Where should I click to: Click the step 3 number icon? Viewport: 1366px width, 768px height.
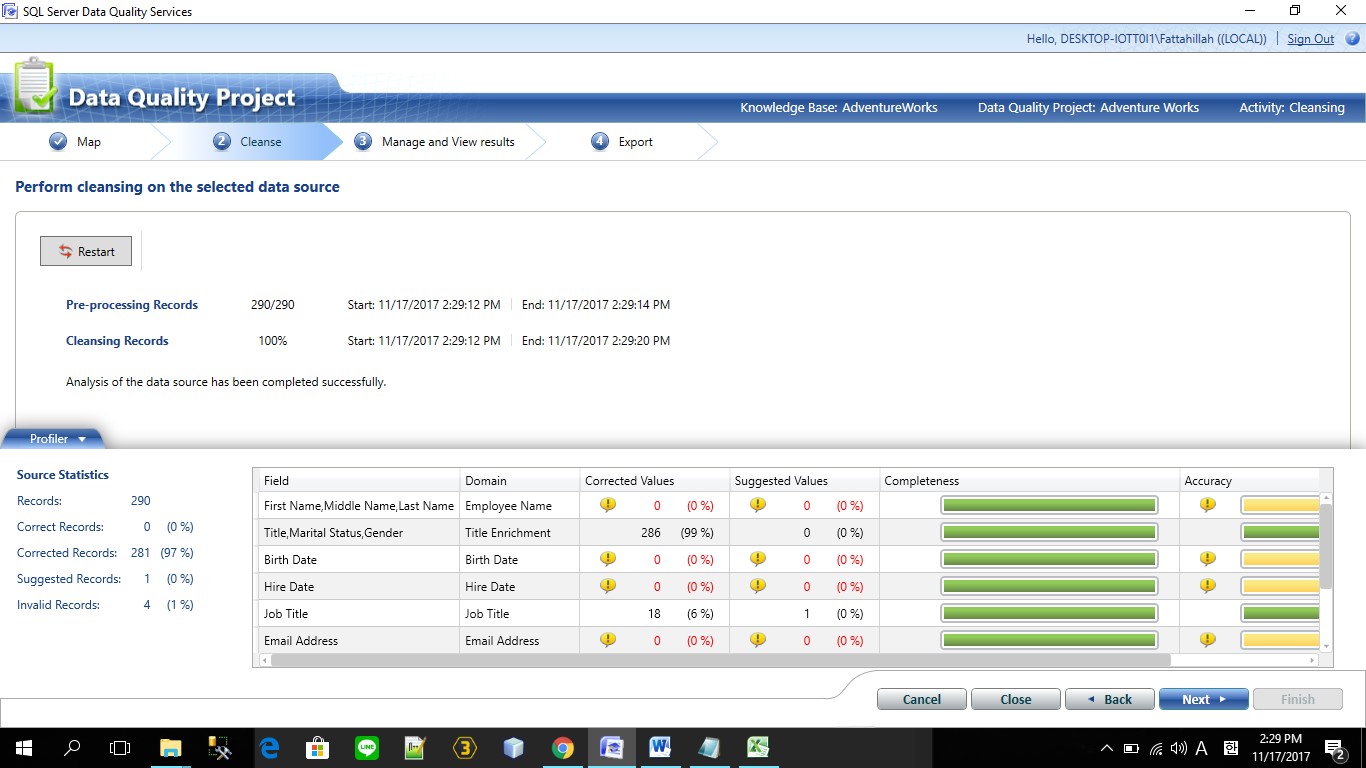click(x=363, y=142)
